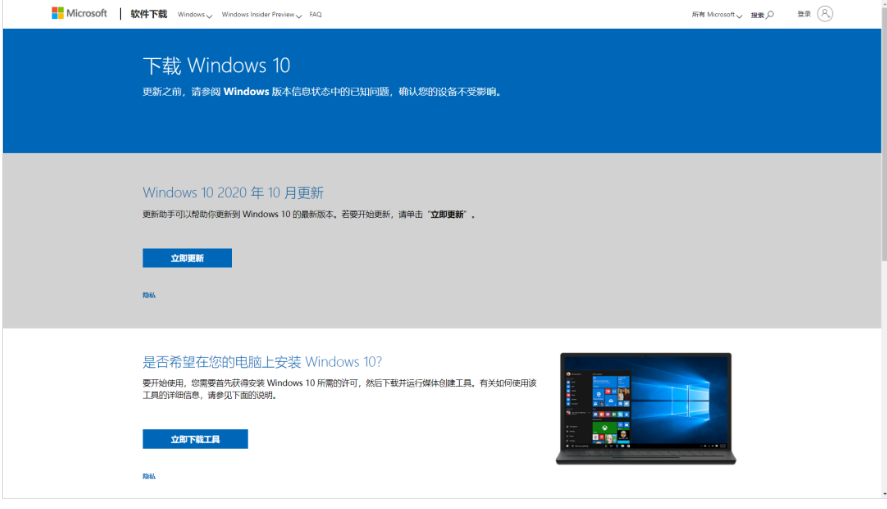Click the search magnifier icon

click(770, 15)
